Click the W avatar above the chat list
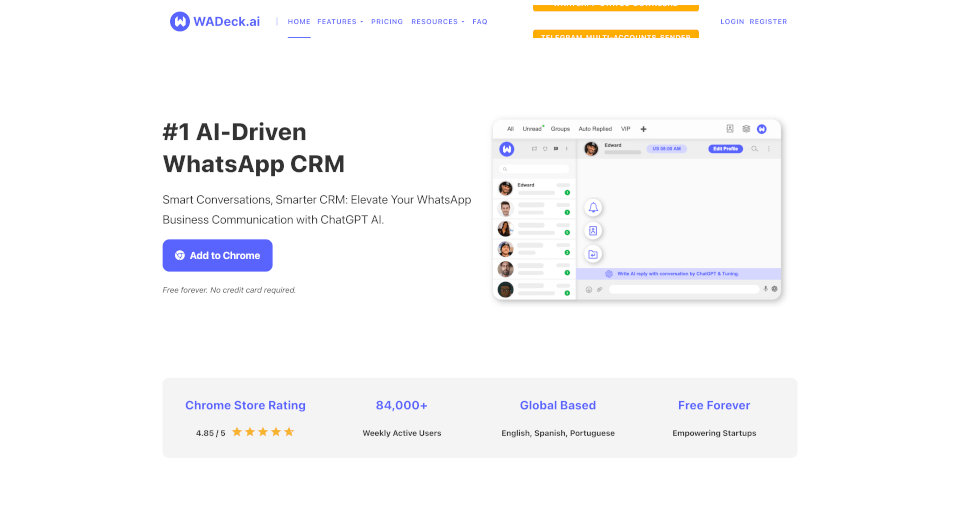 (507, 149)
